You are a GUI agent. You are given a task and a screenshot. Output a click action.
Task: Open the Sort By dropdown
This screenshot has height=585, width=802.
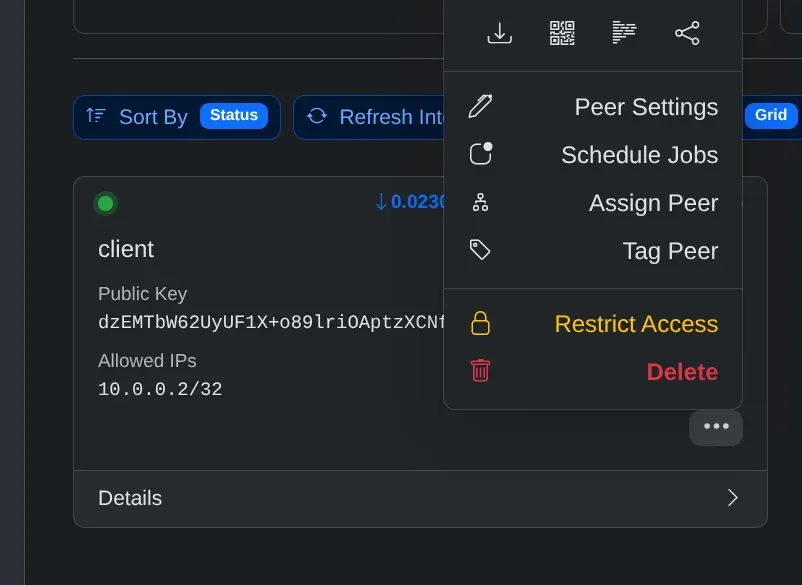152,117
